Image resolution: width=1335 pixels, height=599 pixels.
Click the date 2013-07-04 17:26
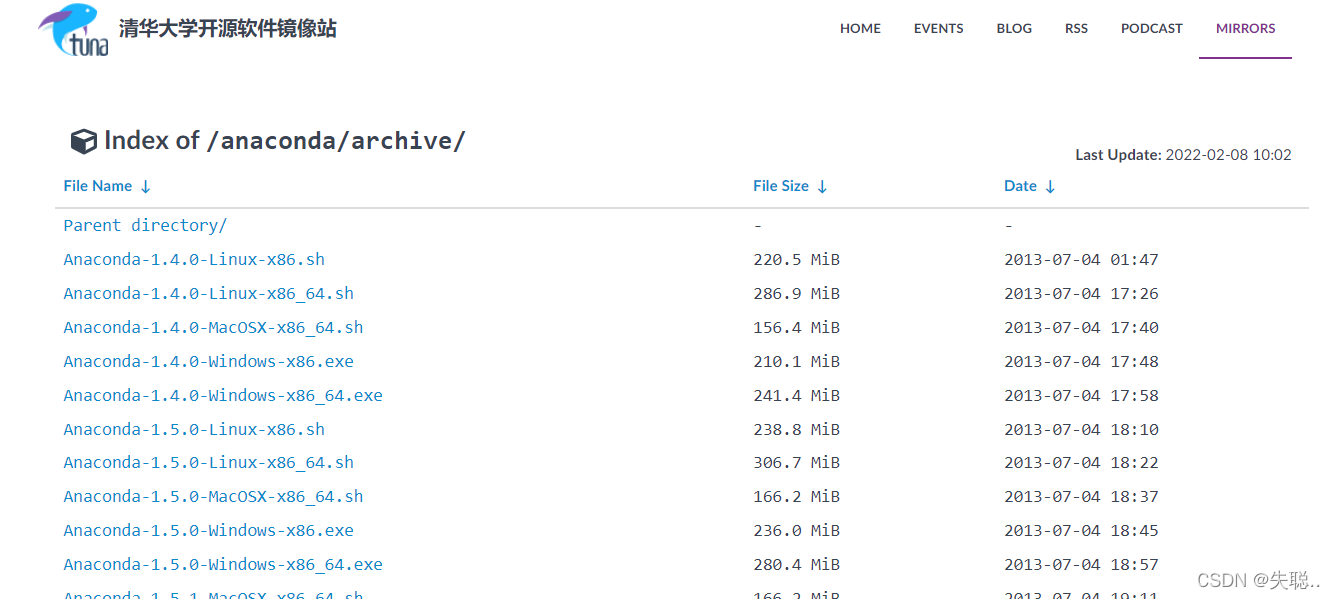point(1081,293)
